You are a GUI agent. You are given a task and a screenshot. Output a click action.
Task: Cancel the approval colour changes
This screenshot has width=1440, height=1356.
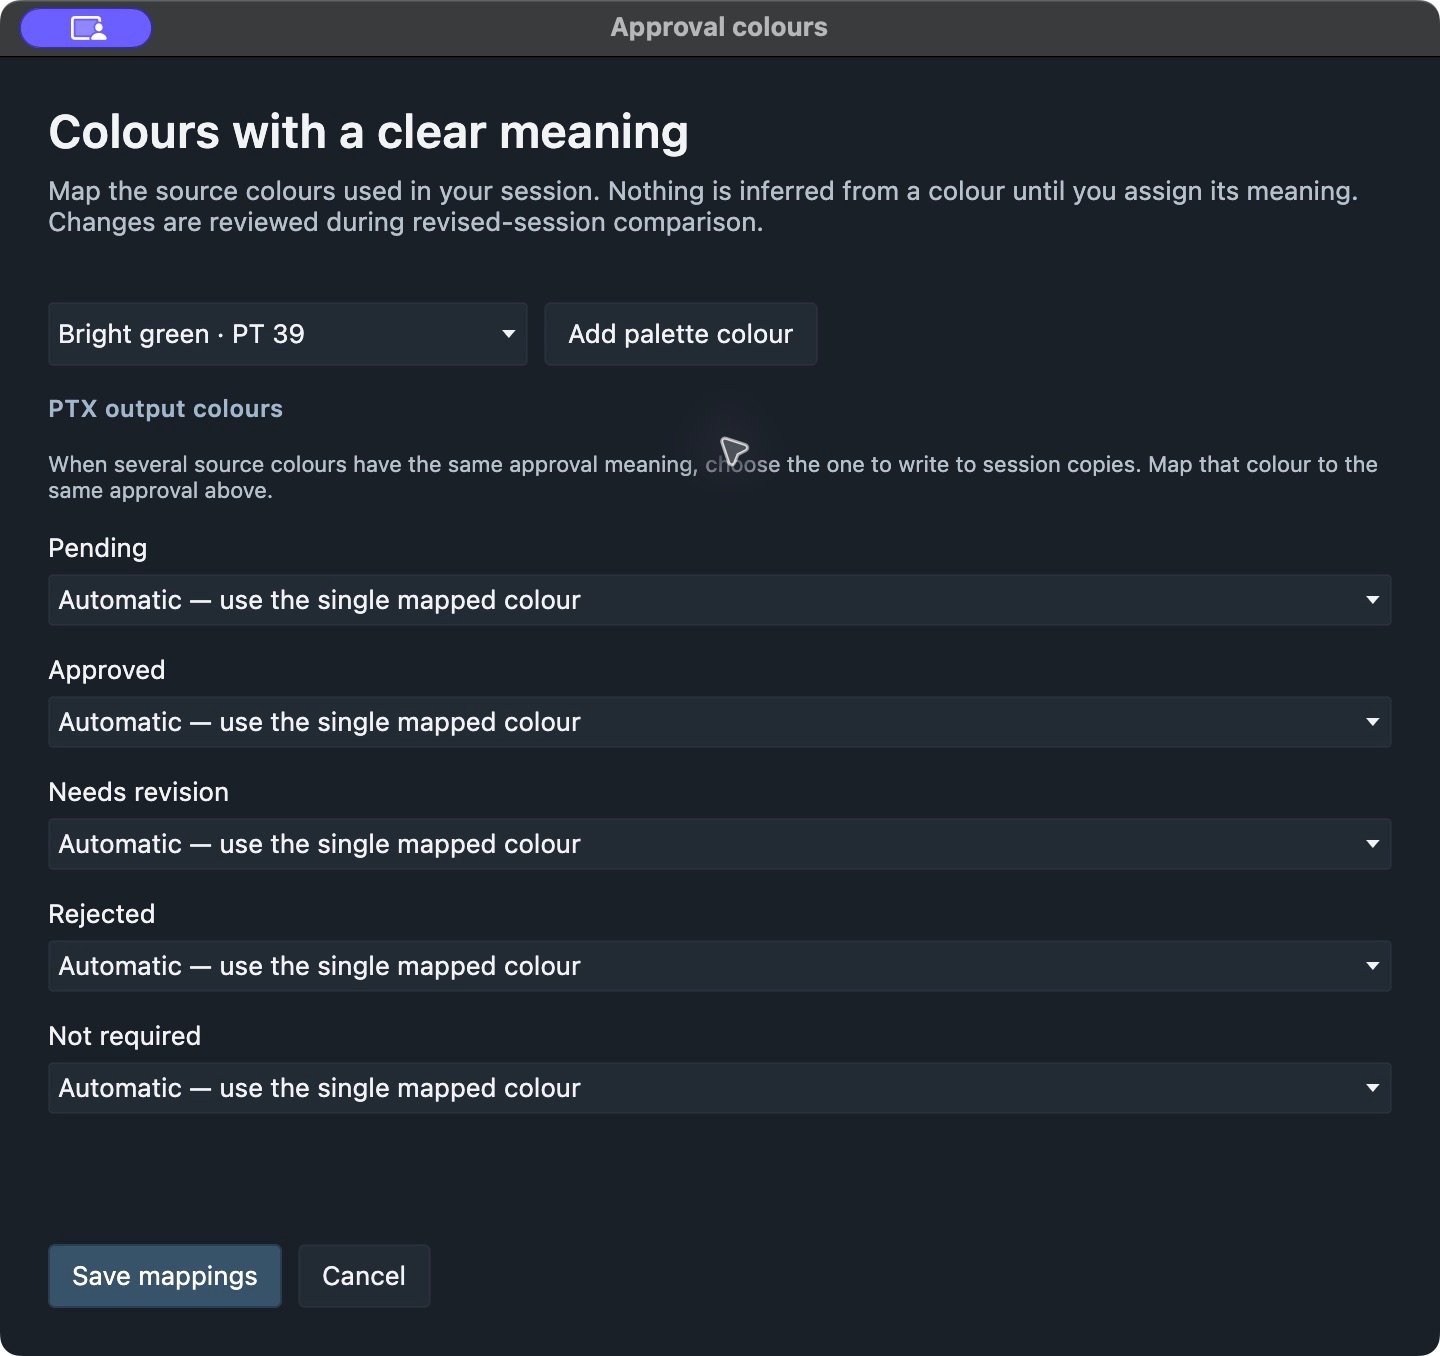(x=364, y=1276)
